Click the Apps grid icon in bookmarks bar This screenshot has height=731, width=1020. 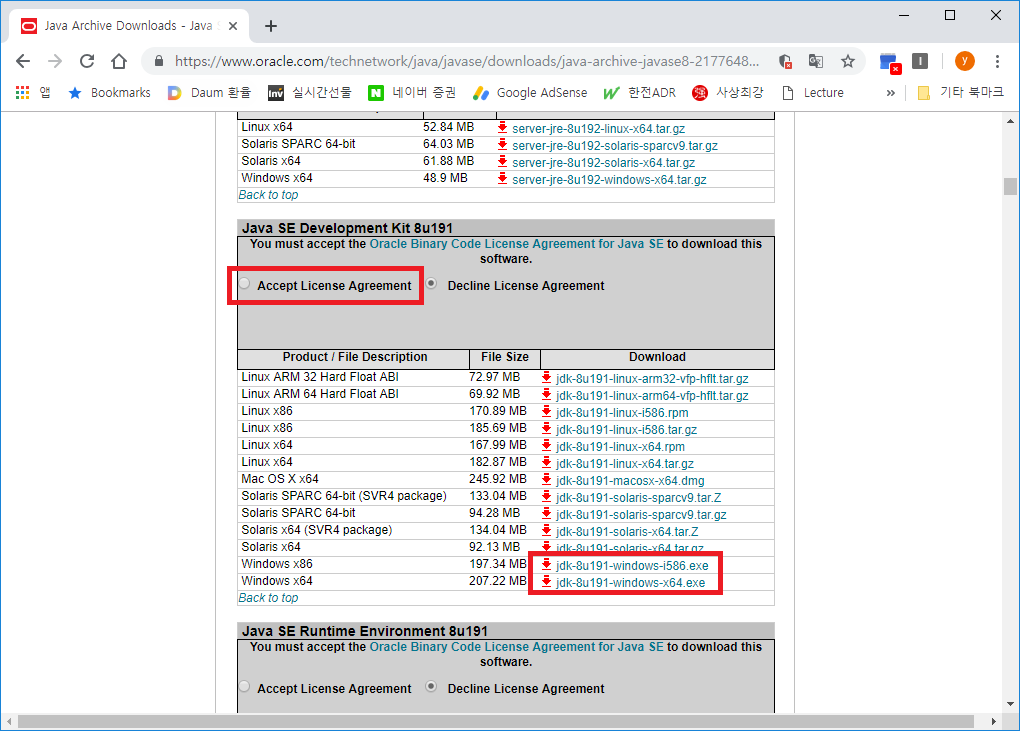22,92
